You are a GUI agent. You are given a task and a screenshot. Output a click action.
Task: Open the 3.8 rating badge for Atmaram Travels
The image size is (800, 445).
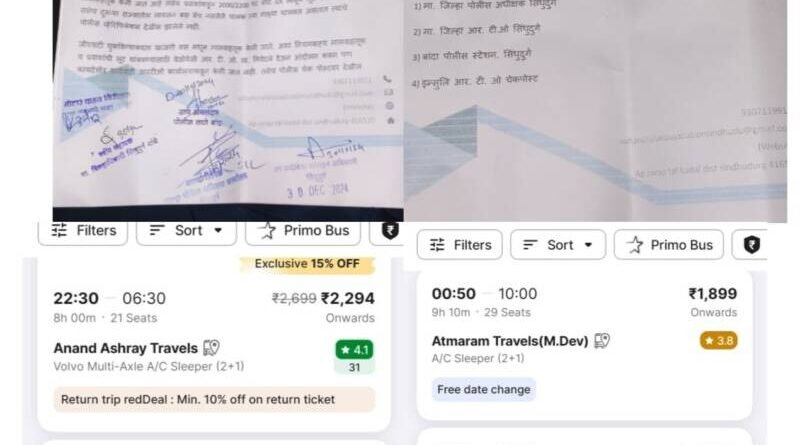[718, 340]
